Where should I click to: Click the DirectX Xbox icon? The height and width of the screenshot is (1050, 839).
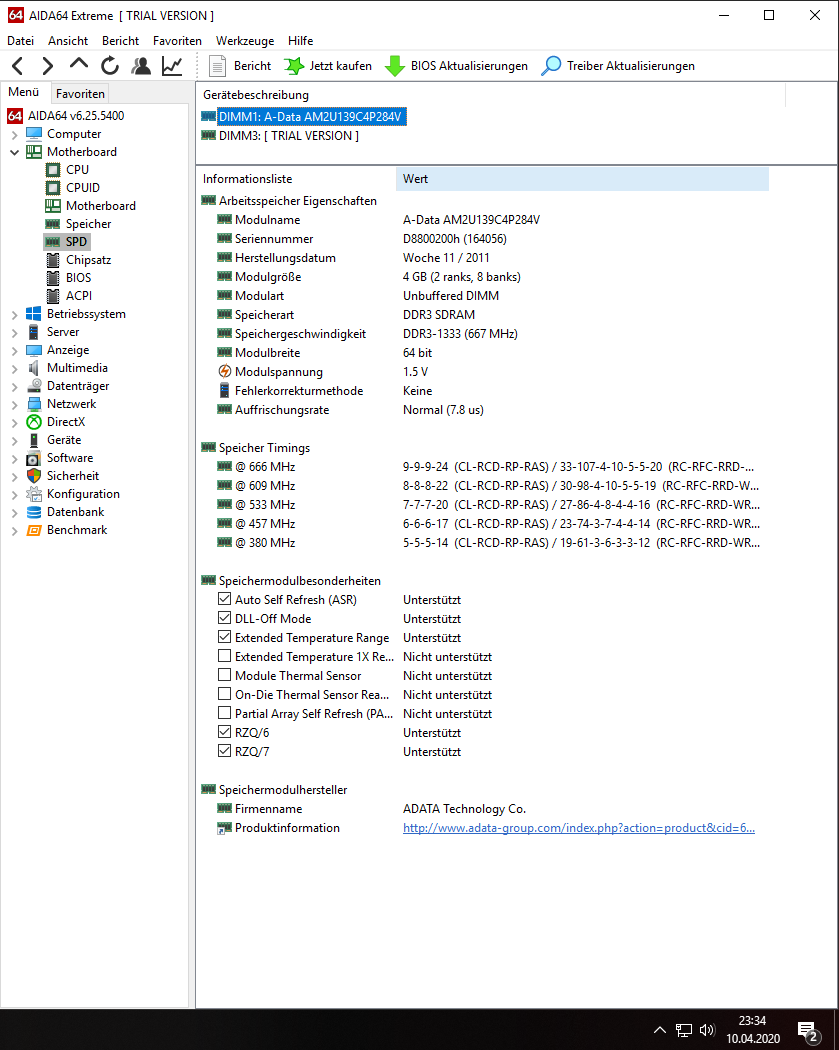point(33,422)
